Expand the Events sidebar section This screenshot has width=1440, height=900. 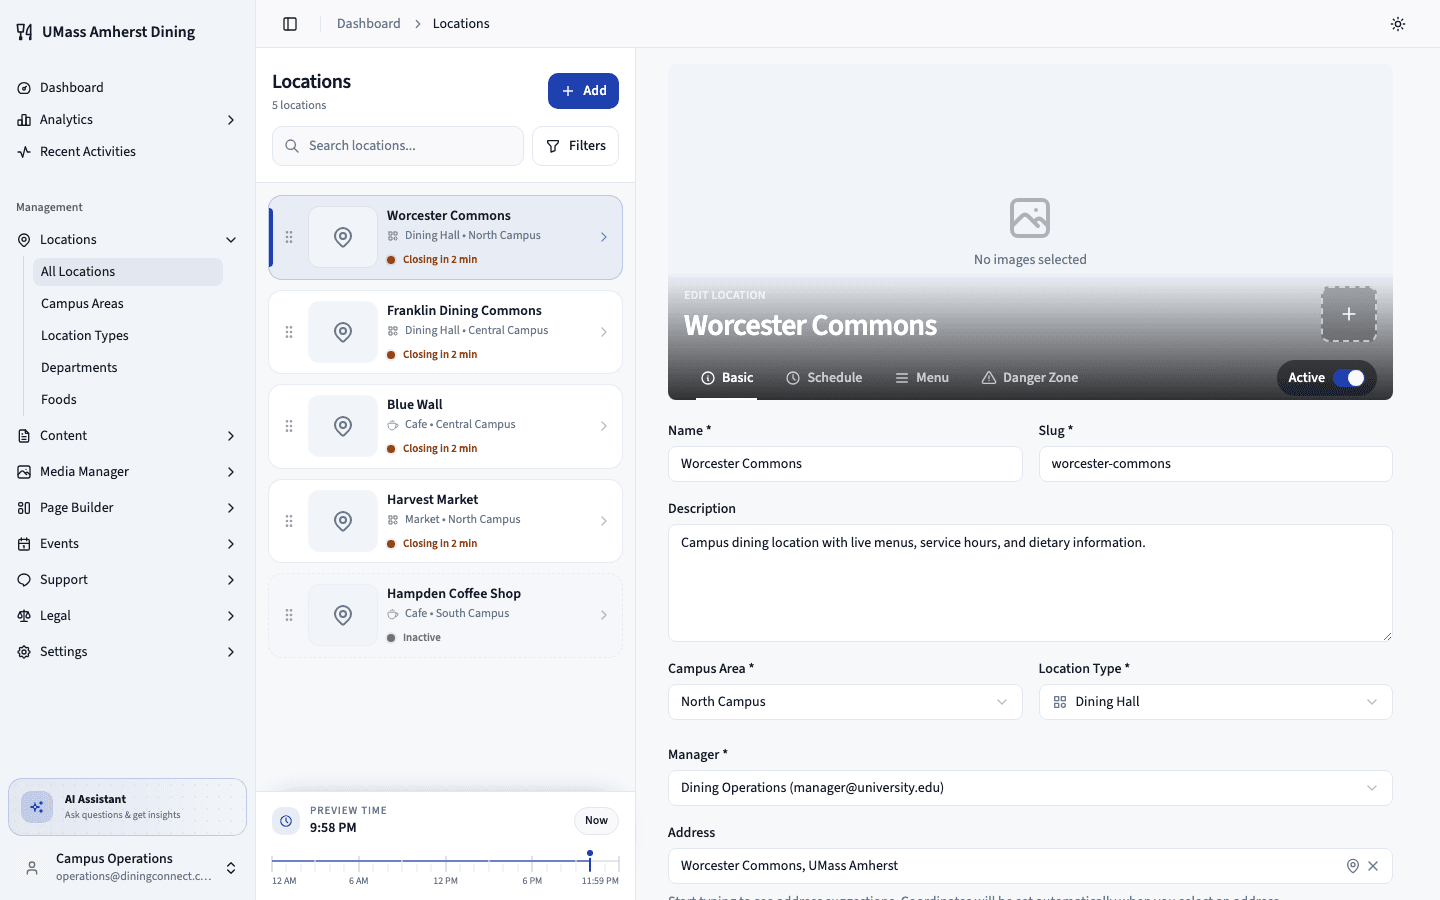[127, 544]
